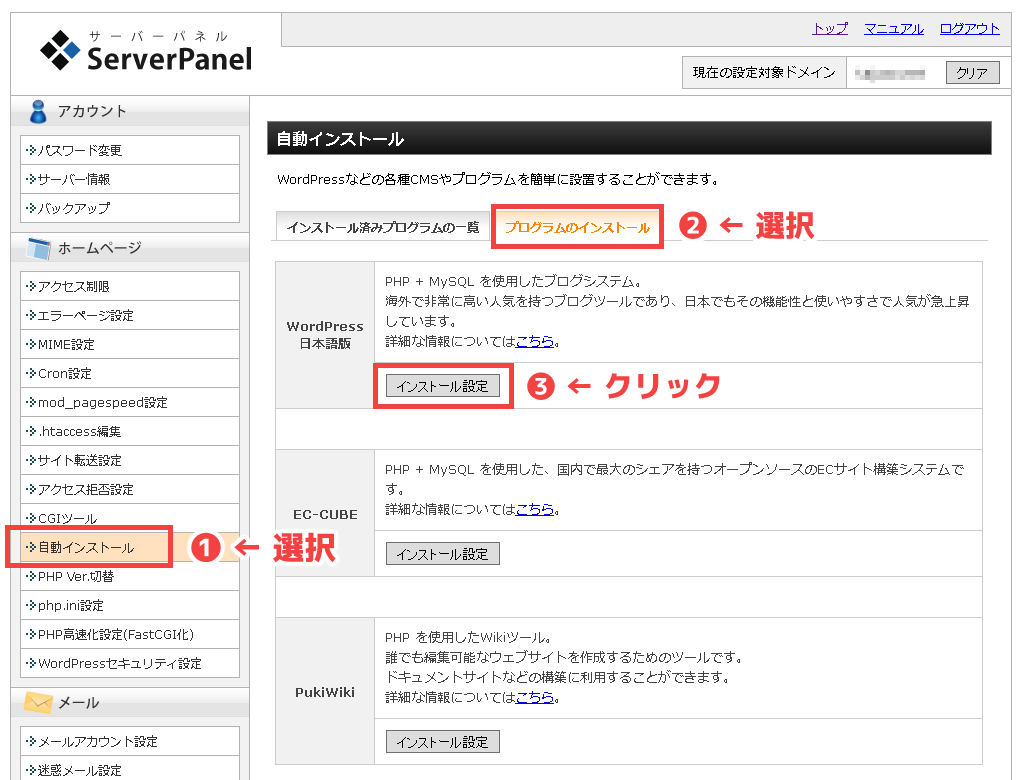Viewport: 1025px width, 780px height.
Task: Open 迷惑メール設定 in the sidebar
Action: coord(130,770)
